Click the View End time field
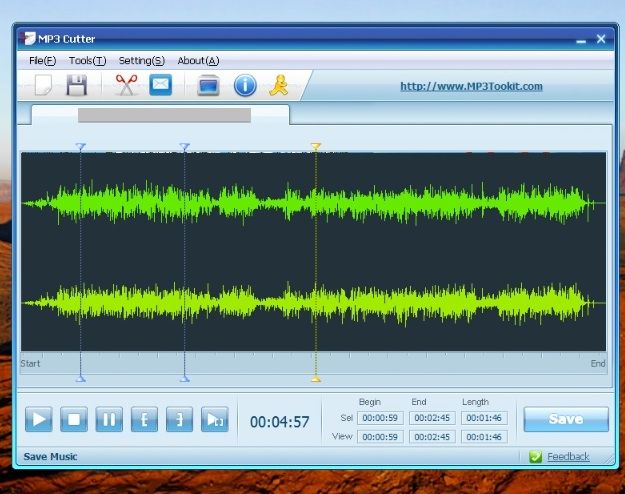This screenshot has height=494, width=625. coord(432,437)
